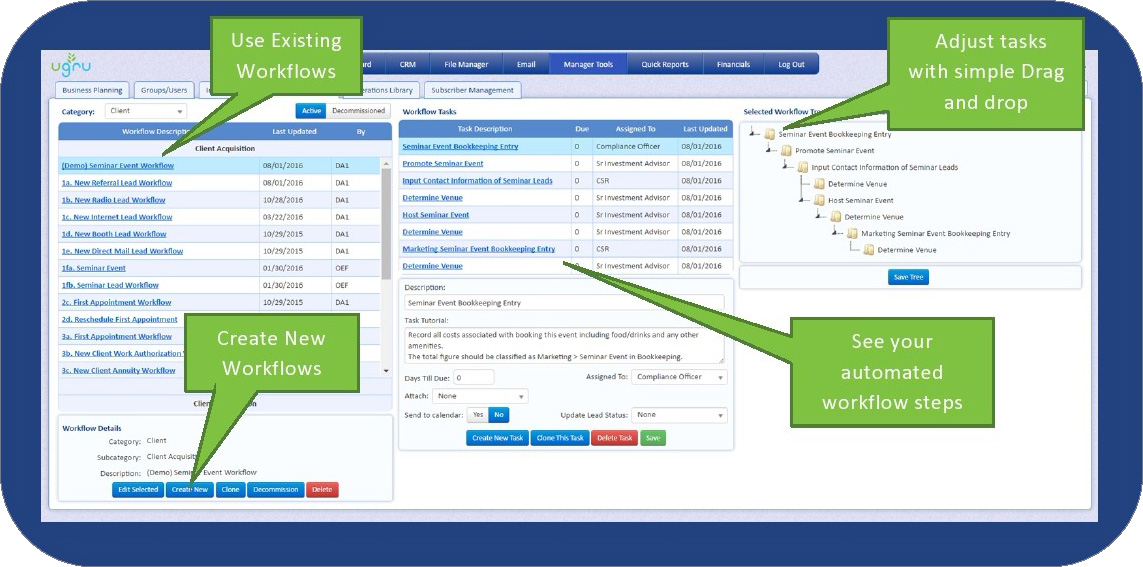Open the 1a. New Referral Lead Workflow link
The image size is (1143, 567).
pyautogui.click(x=117, y=183)
